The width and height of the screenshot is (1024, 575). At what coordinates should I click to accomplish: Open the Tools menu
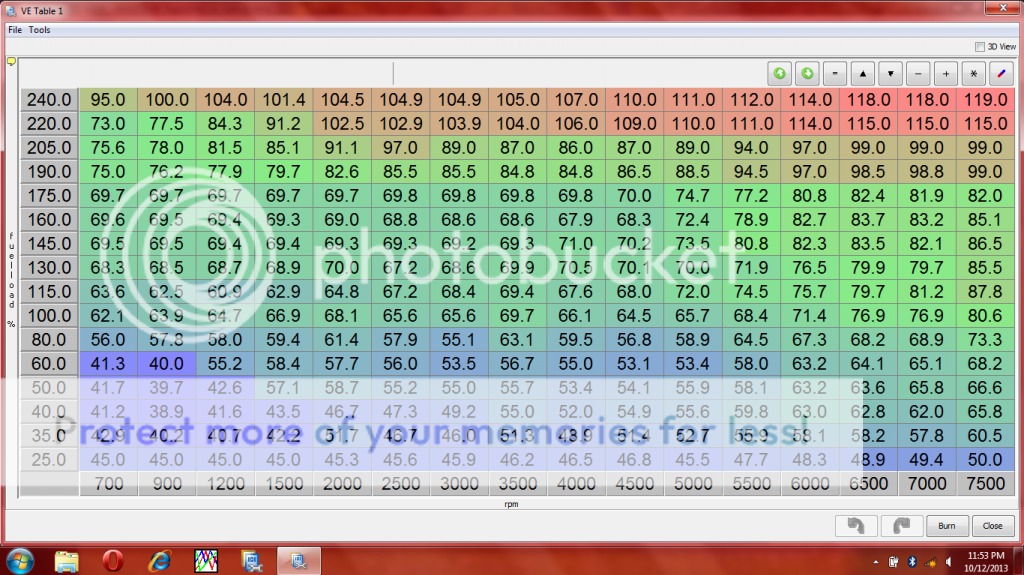click(39, 30)
